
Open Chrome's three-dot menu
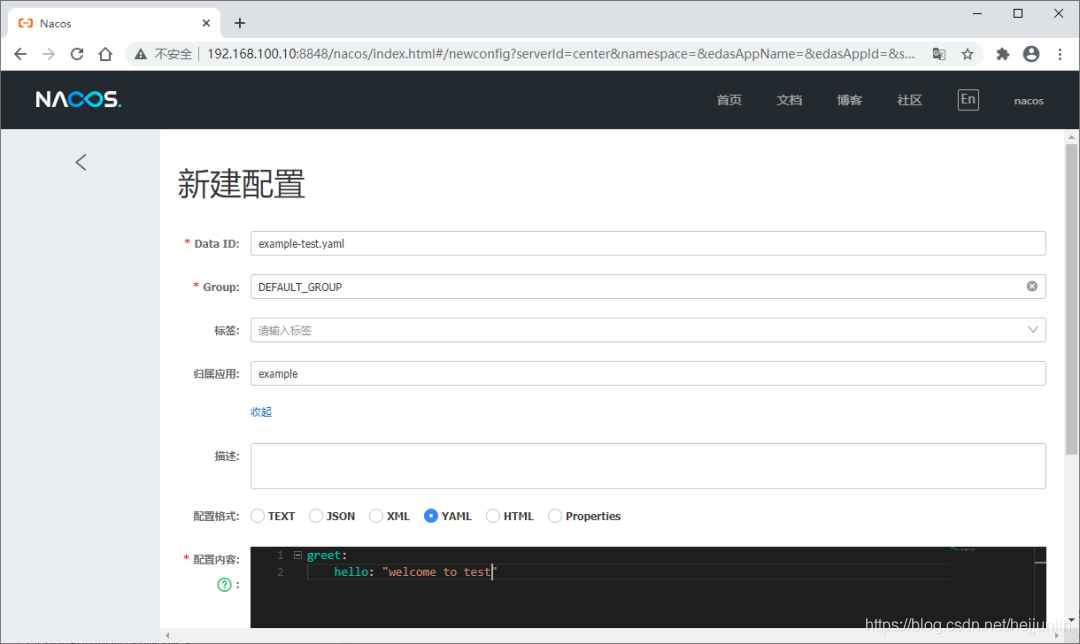coord(1060,54)
